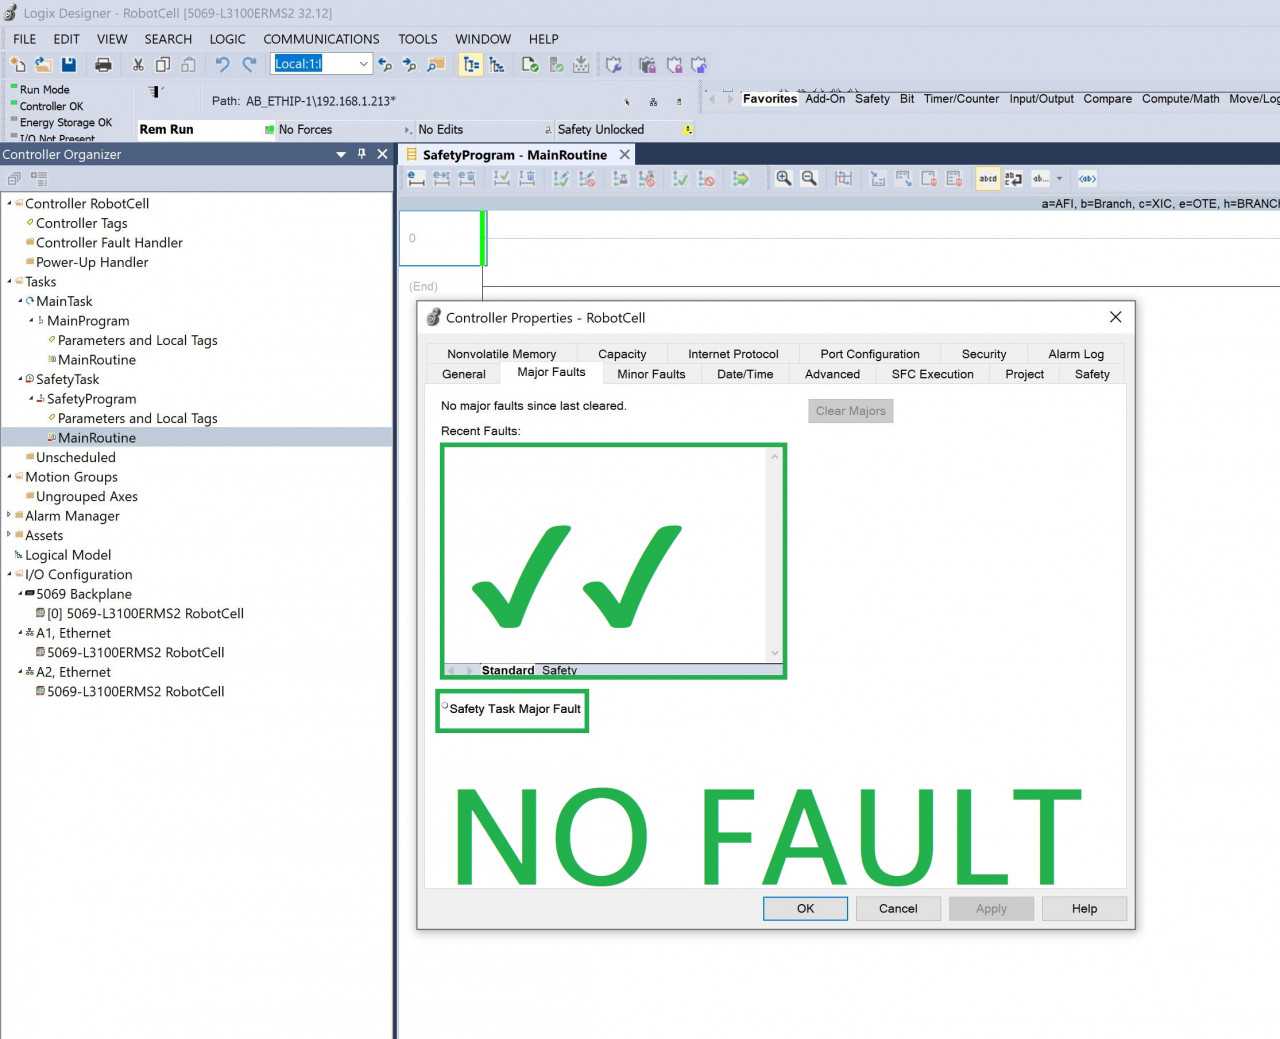Image resolution: width=1280 pixels, height=1039 pixels.
Task: Save the project with the floppy icon
Action: [69, 64]
